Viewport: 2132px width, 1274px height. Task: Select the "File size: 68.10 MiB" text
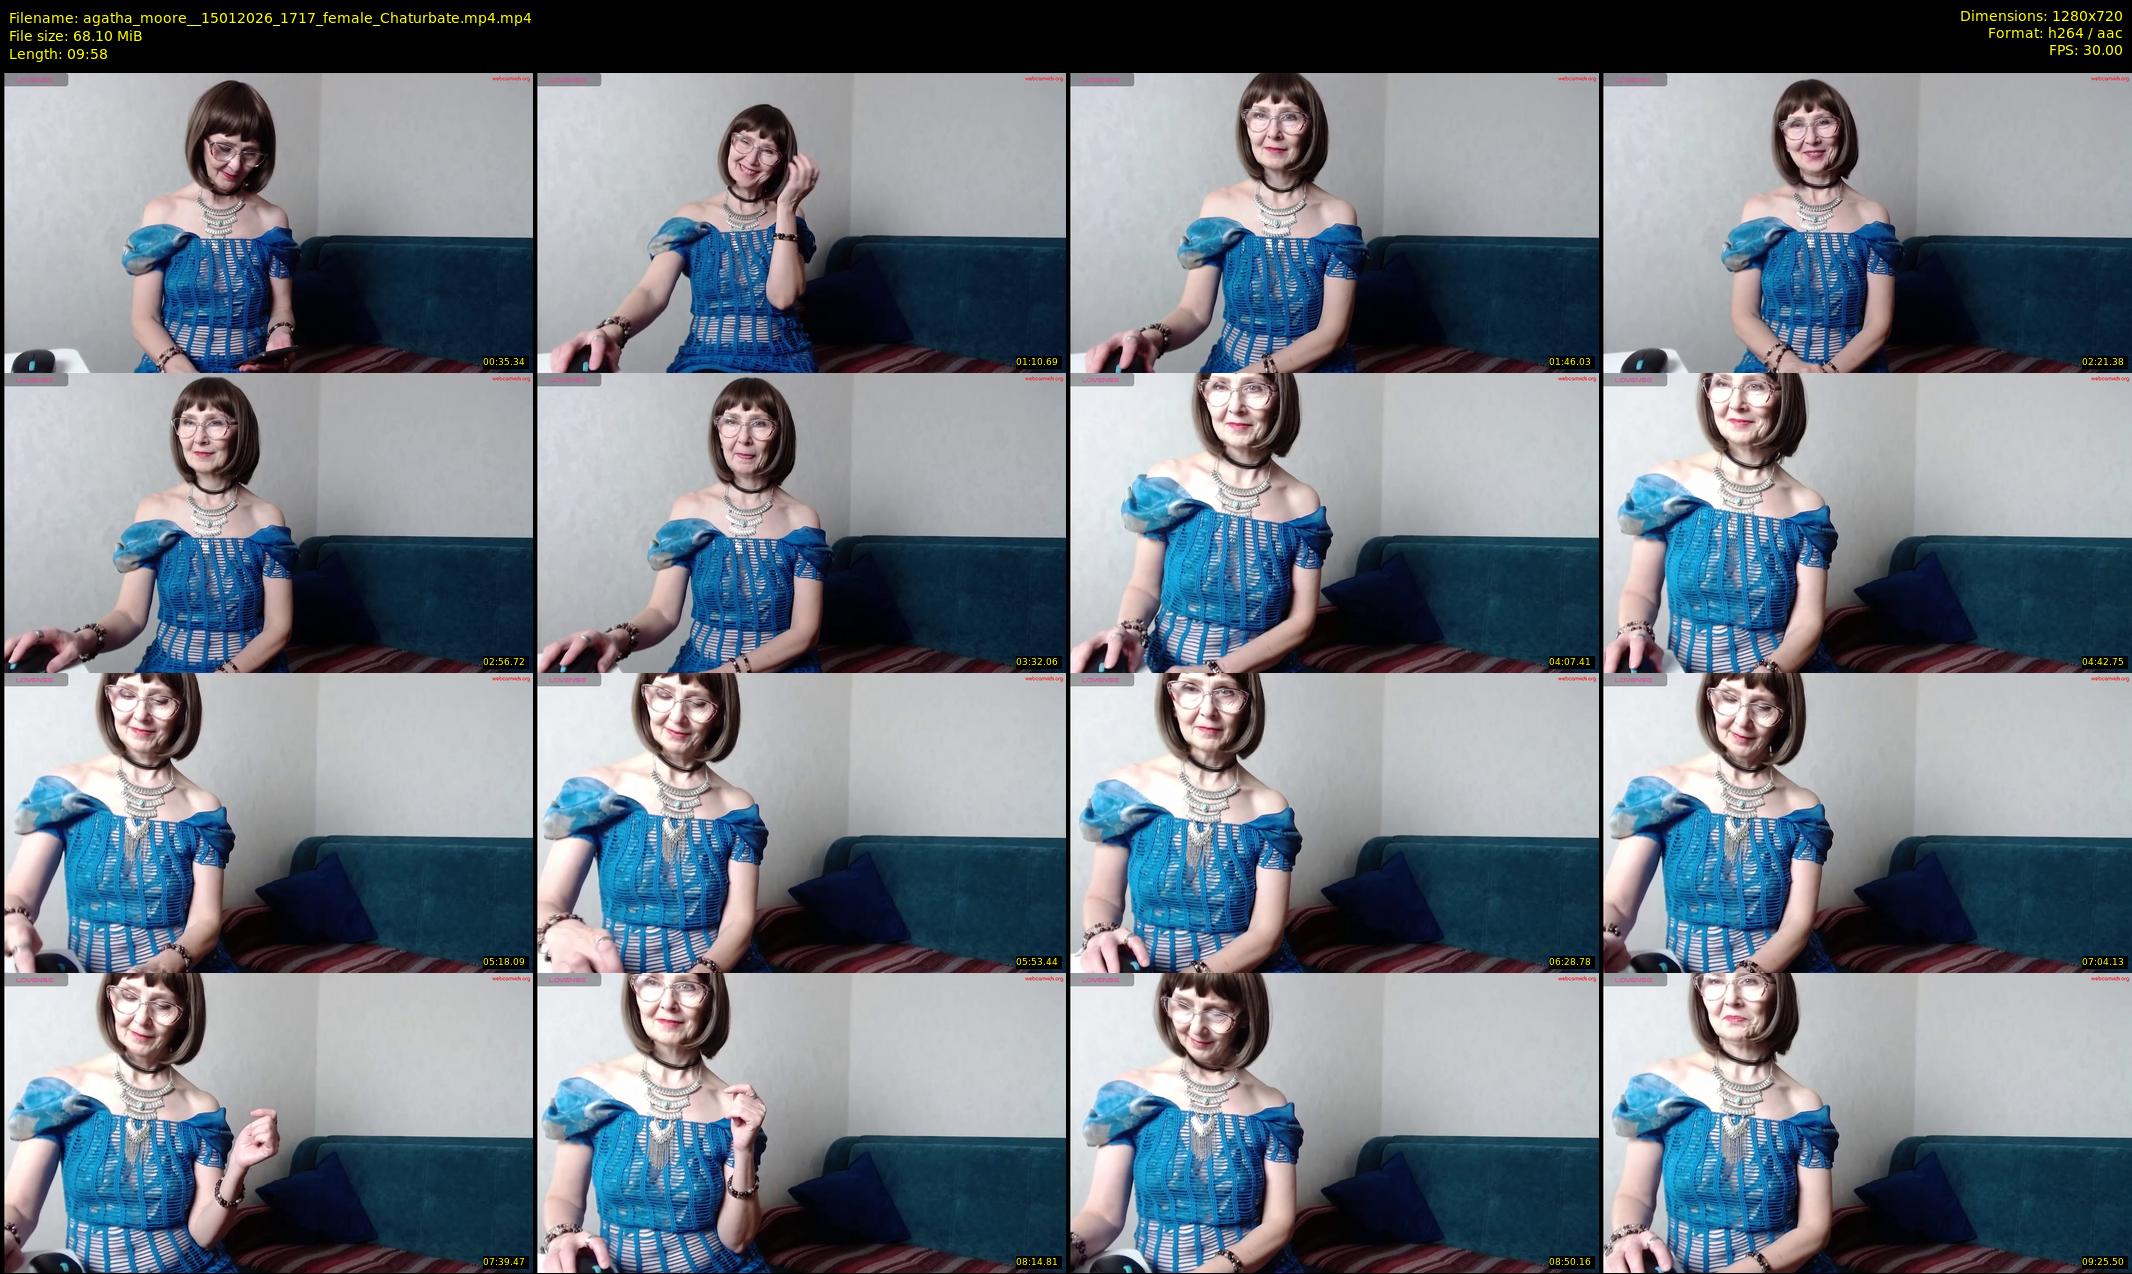[75, 36]
